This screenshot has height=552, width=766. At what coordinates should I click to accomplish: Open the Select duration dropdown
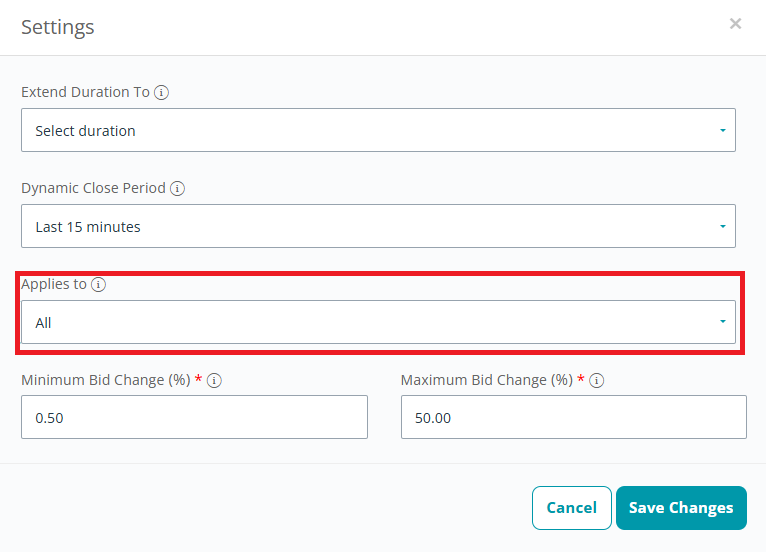pyautogui.click(x=378, y=130)
